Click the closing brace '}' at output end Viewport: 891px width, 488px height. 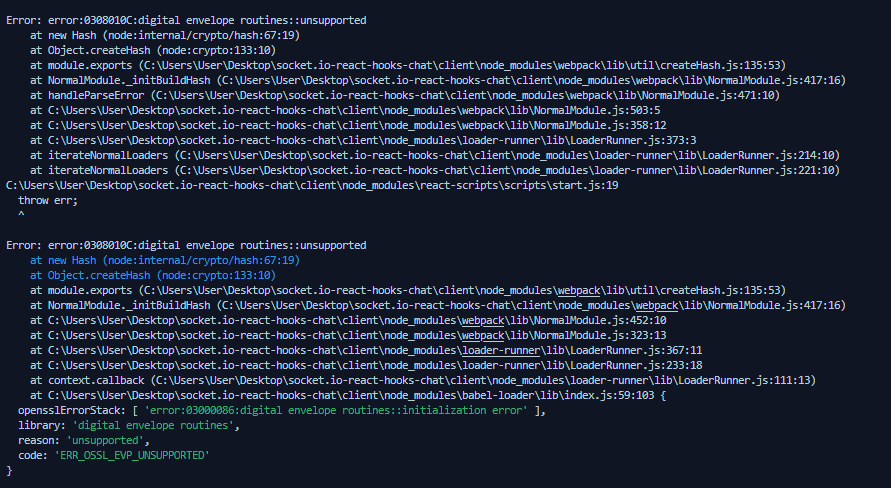(x=9, y=470)
